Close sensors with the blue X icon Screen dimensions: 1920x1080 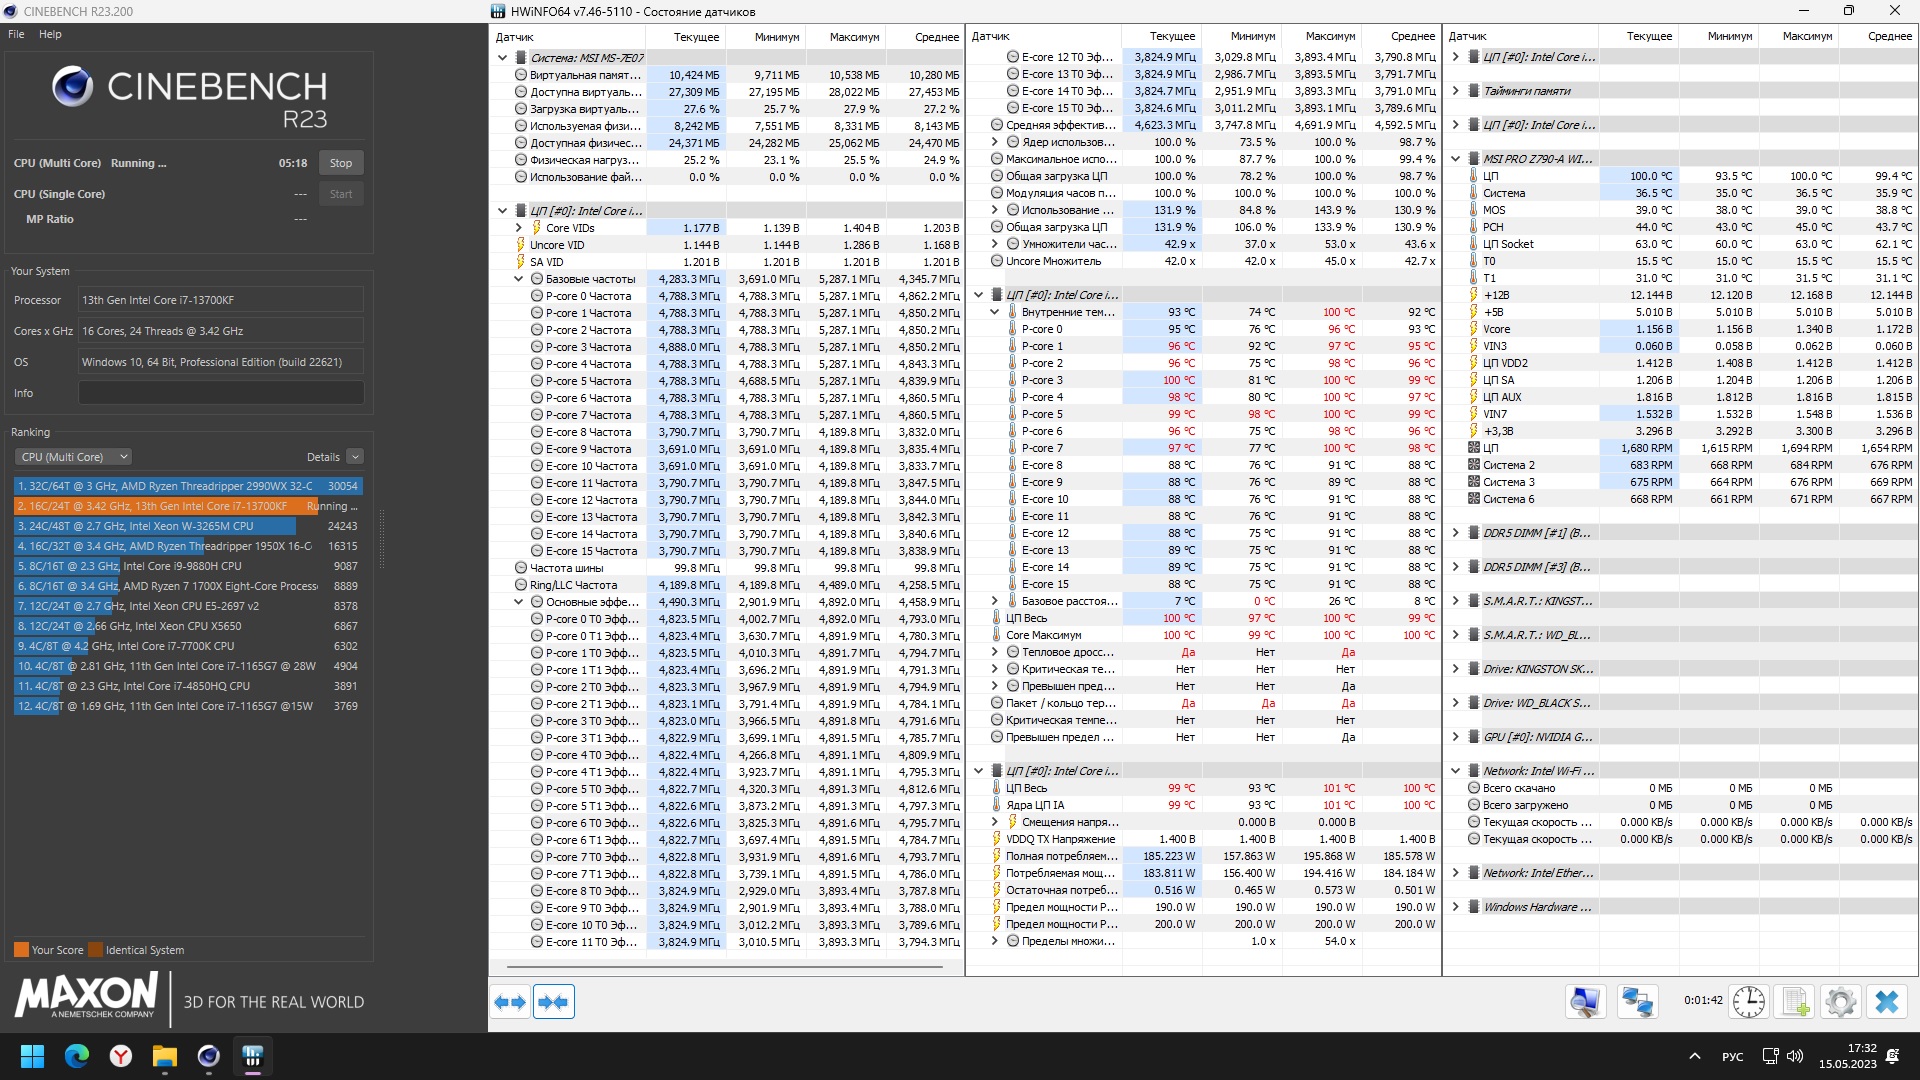1887,1002
